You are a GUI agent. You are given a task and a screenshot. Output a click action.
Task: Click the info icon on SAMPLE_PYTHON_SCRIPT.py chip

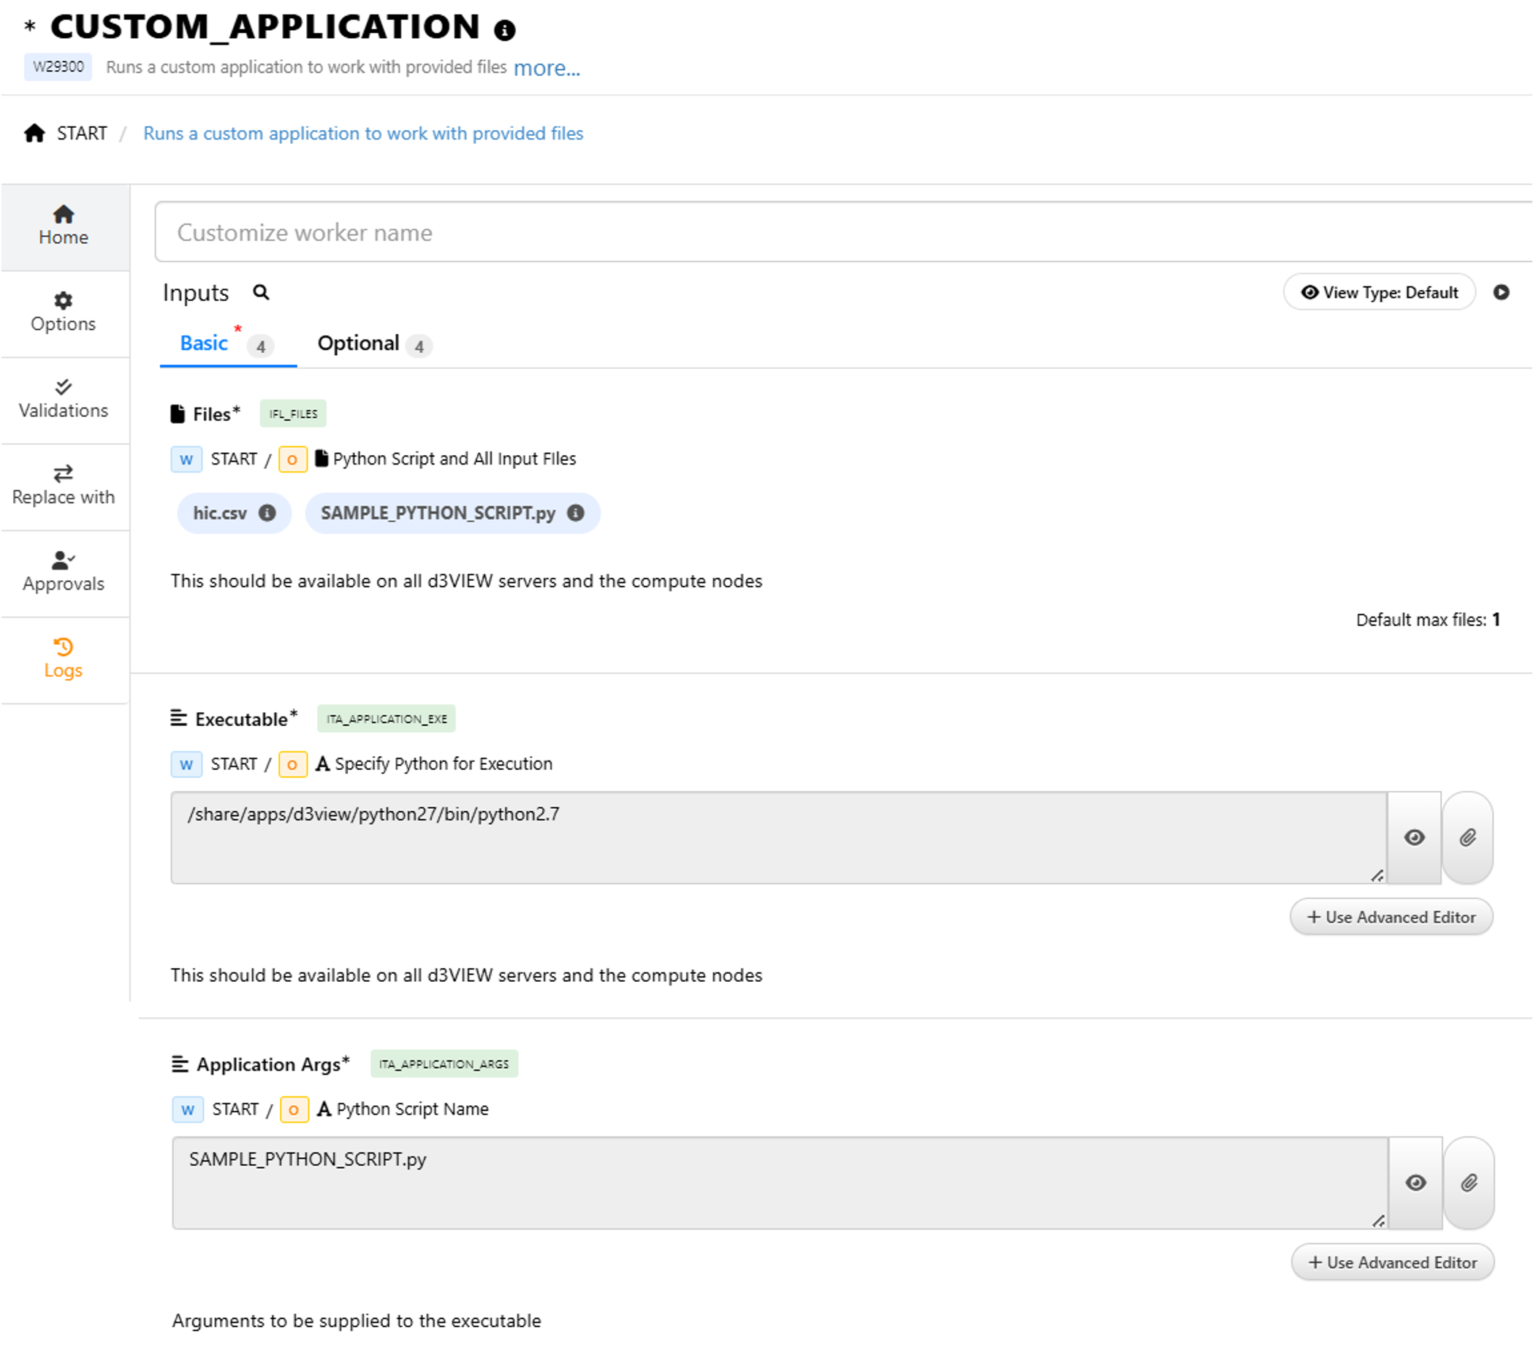click(x=575, y=512)
